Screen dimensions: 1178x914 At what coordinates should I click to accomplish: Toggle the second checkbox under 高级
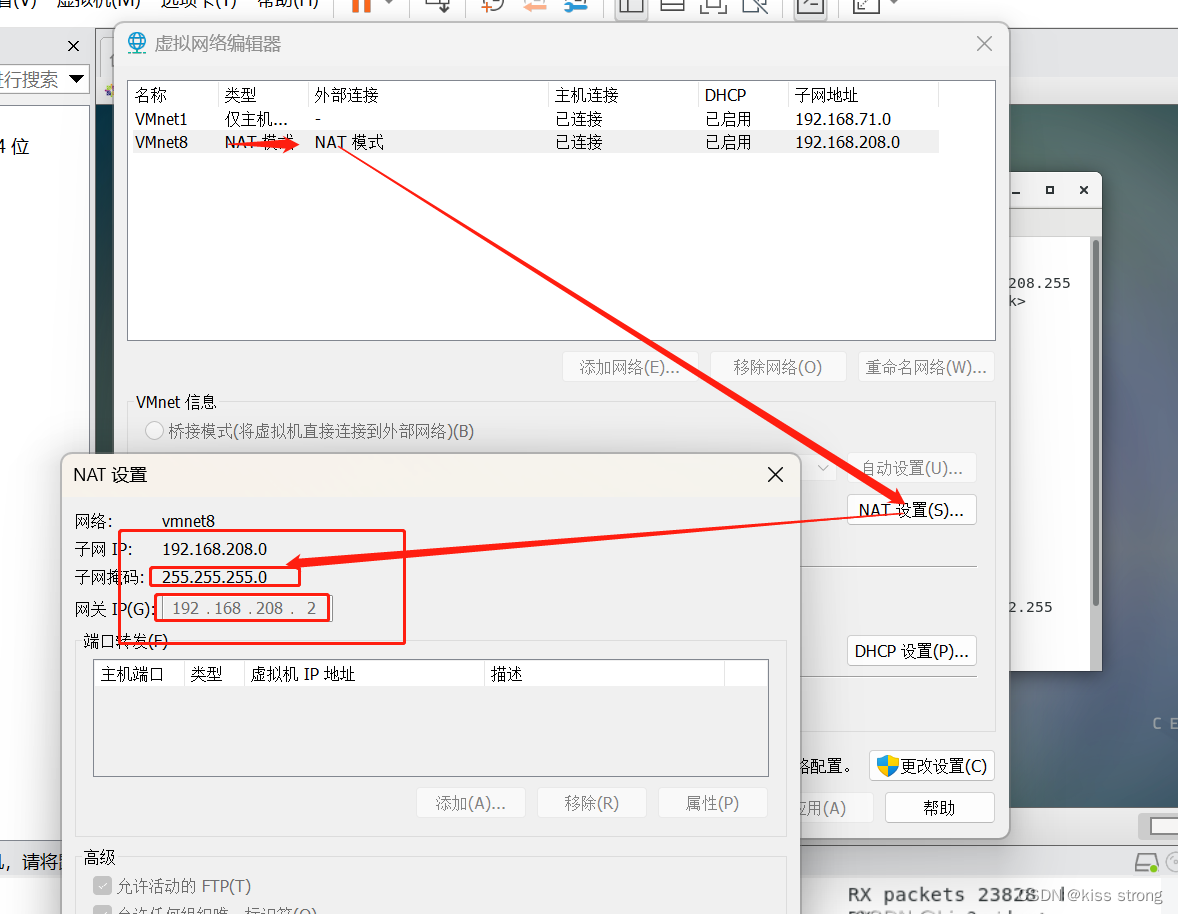point(103,908)
